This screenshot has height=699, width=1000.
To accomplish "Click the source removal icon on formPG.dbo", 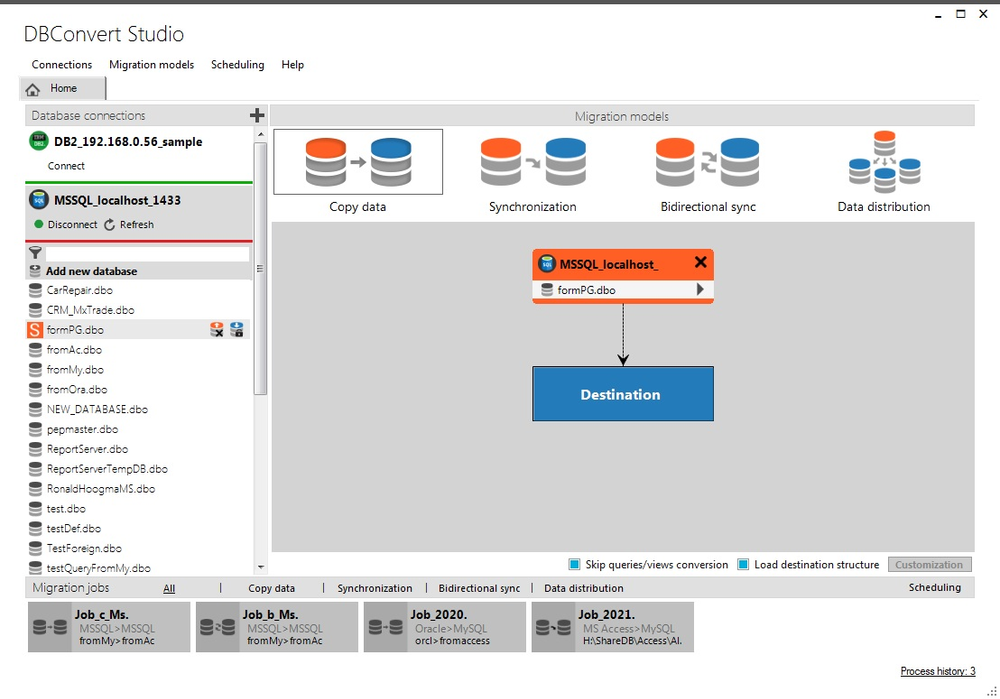I will coord(217,329).
